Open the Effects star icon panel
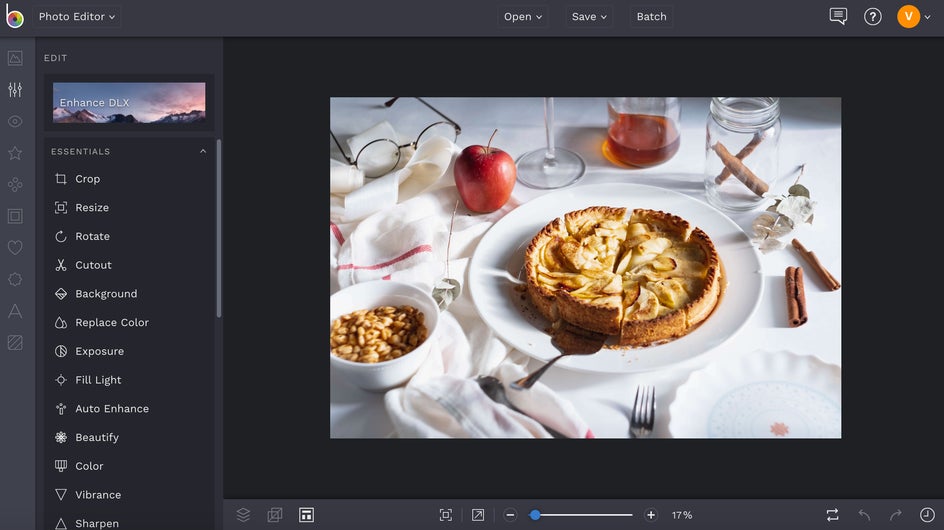This screenshot has height=530, width=944. point(15,153)
